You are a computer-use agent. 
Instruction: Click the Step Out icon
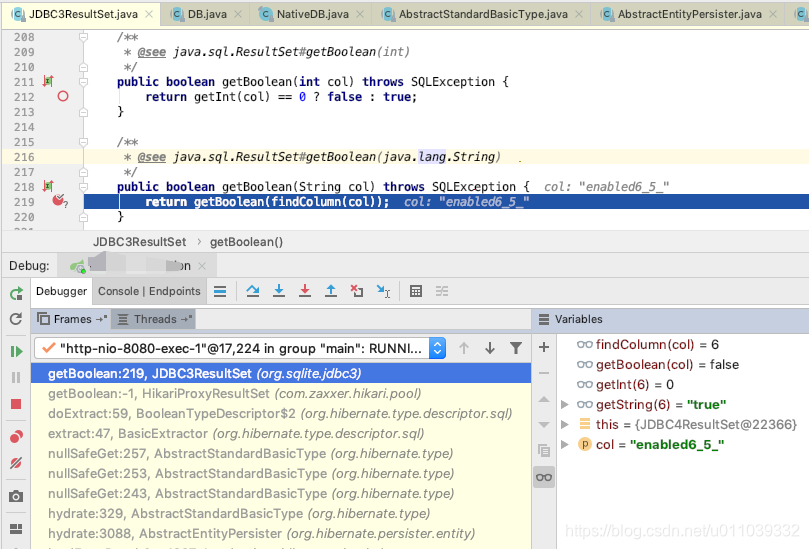click(331, 292)
